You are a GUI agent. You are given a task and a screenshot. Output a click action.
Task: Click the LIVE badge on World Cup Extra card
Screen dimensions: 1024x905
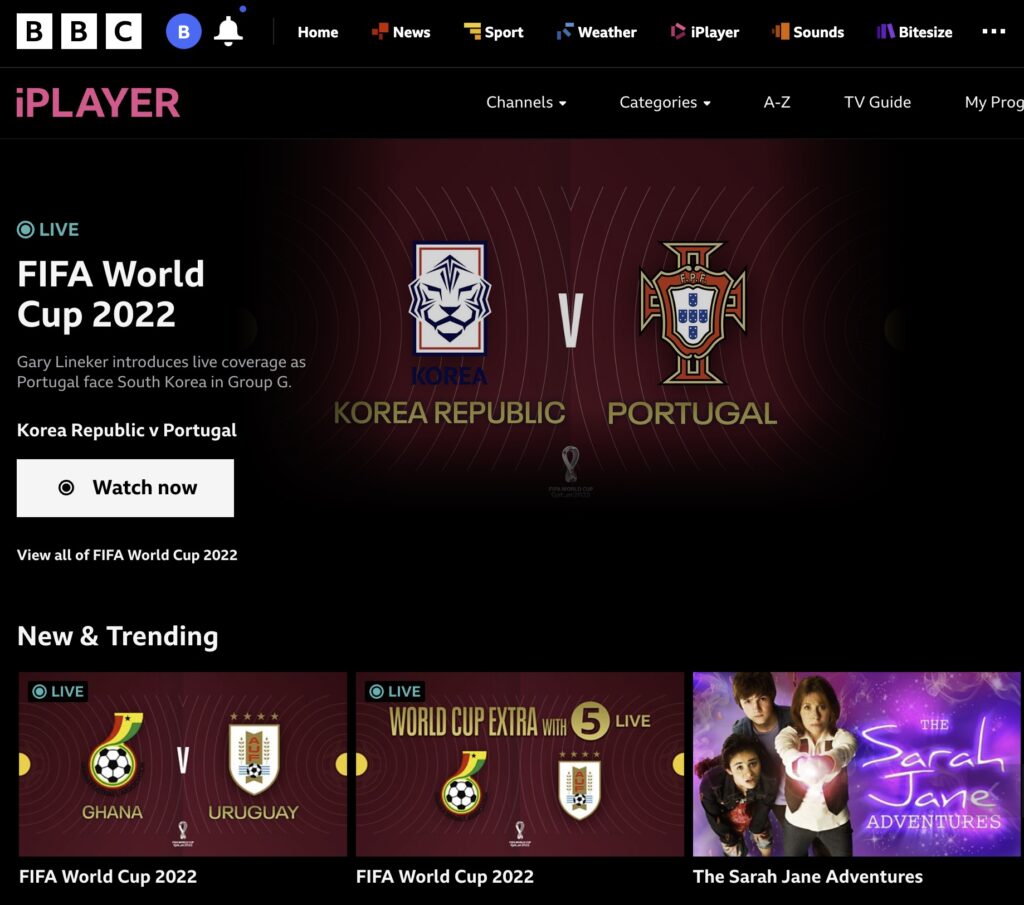tap(395, 691)
